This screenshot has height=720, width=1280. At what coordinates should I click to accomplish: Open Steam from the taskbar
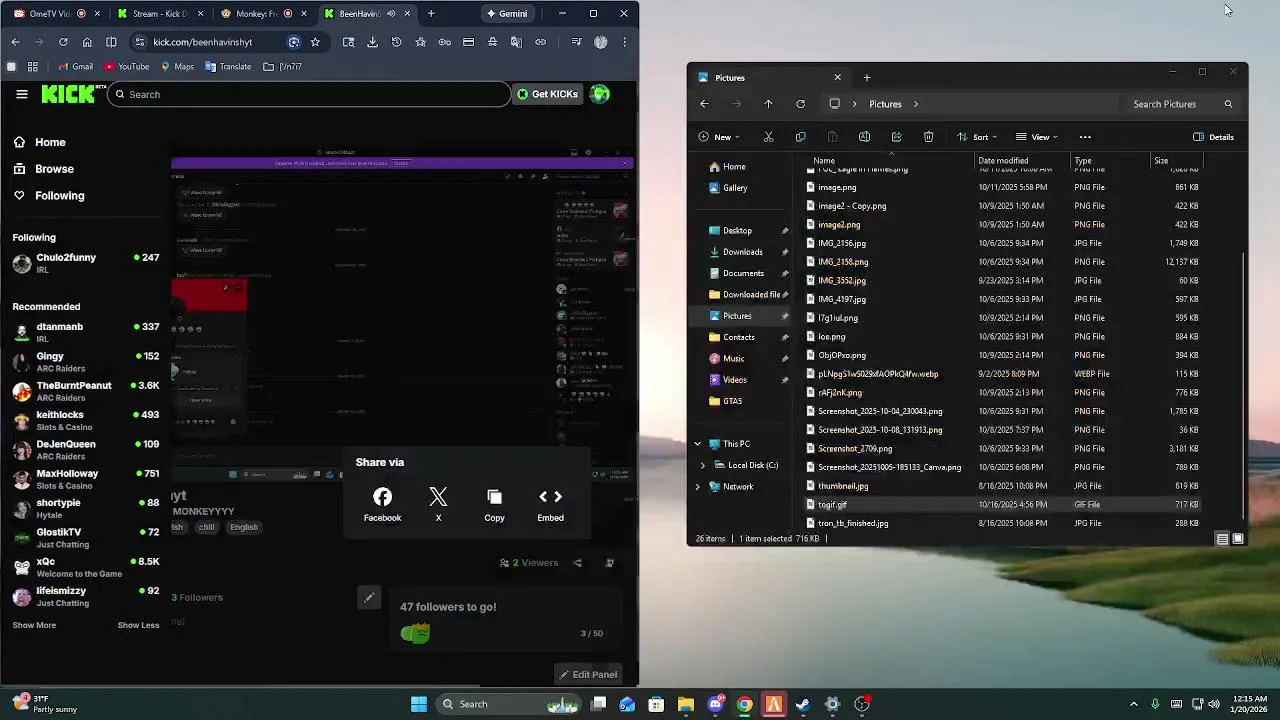803,704
